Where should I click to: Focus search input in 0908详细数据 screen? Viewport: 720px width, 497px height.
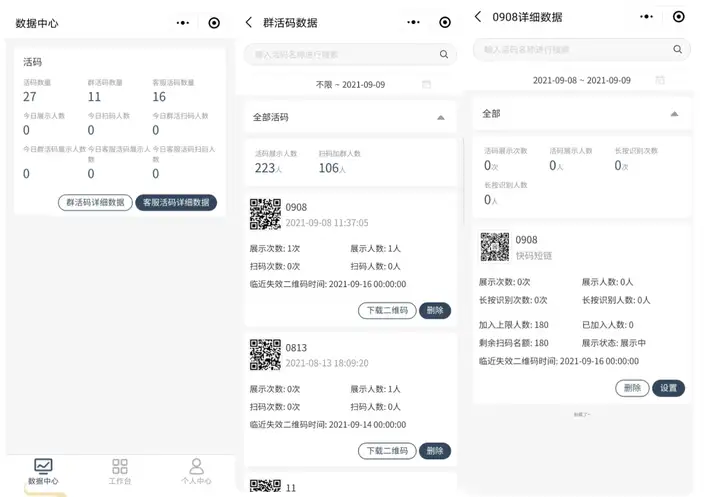pos(582,49)
